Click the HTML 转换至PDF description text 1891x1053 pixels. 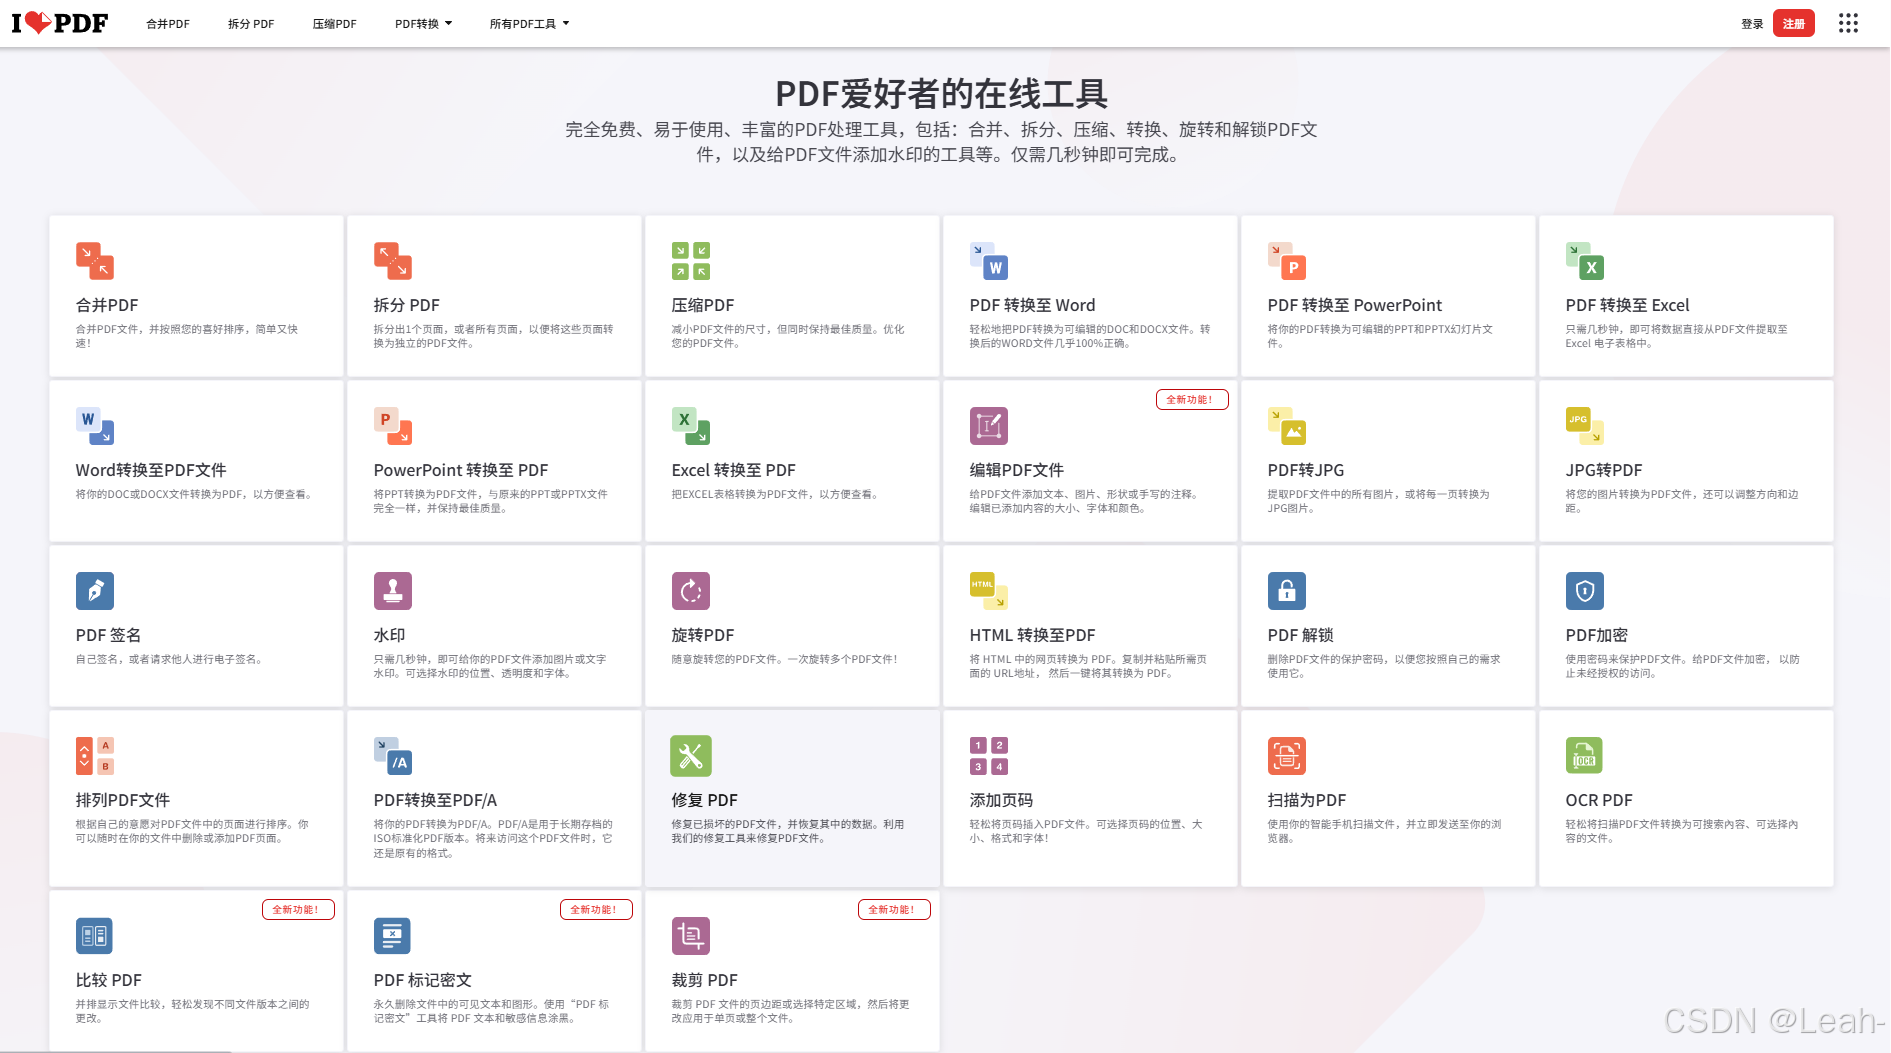(x=1088, y=666)
